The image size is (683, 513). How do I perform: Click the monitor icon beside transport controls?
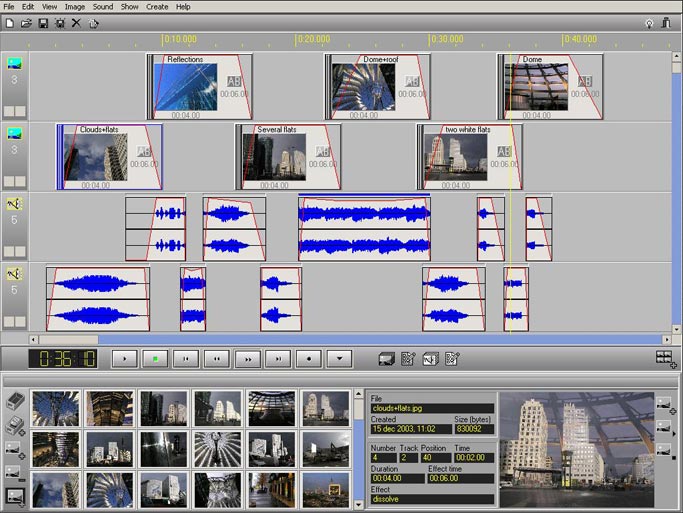coord(387,358)
